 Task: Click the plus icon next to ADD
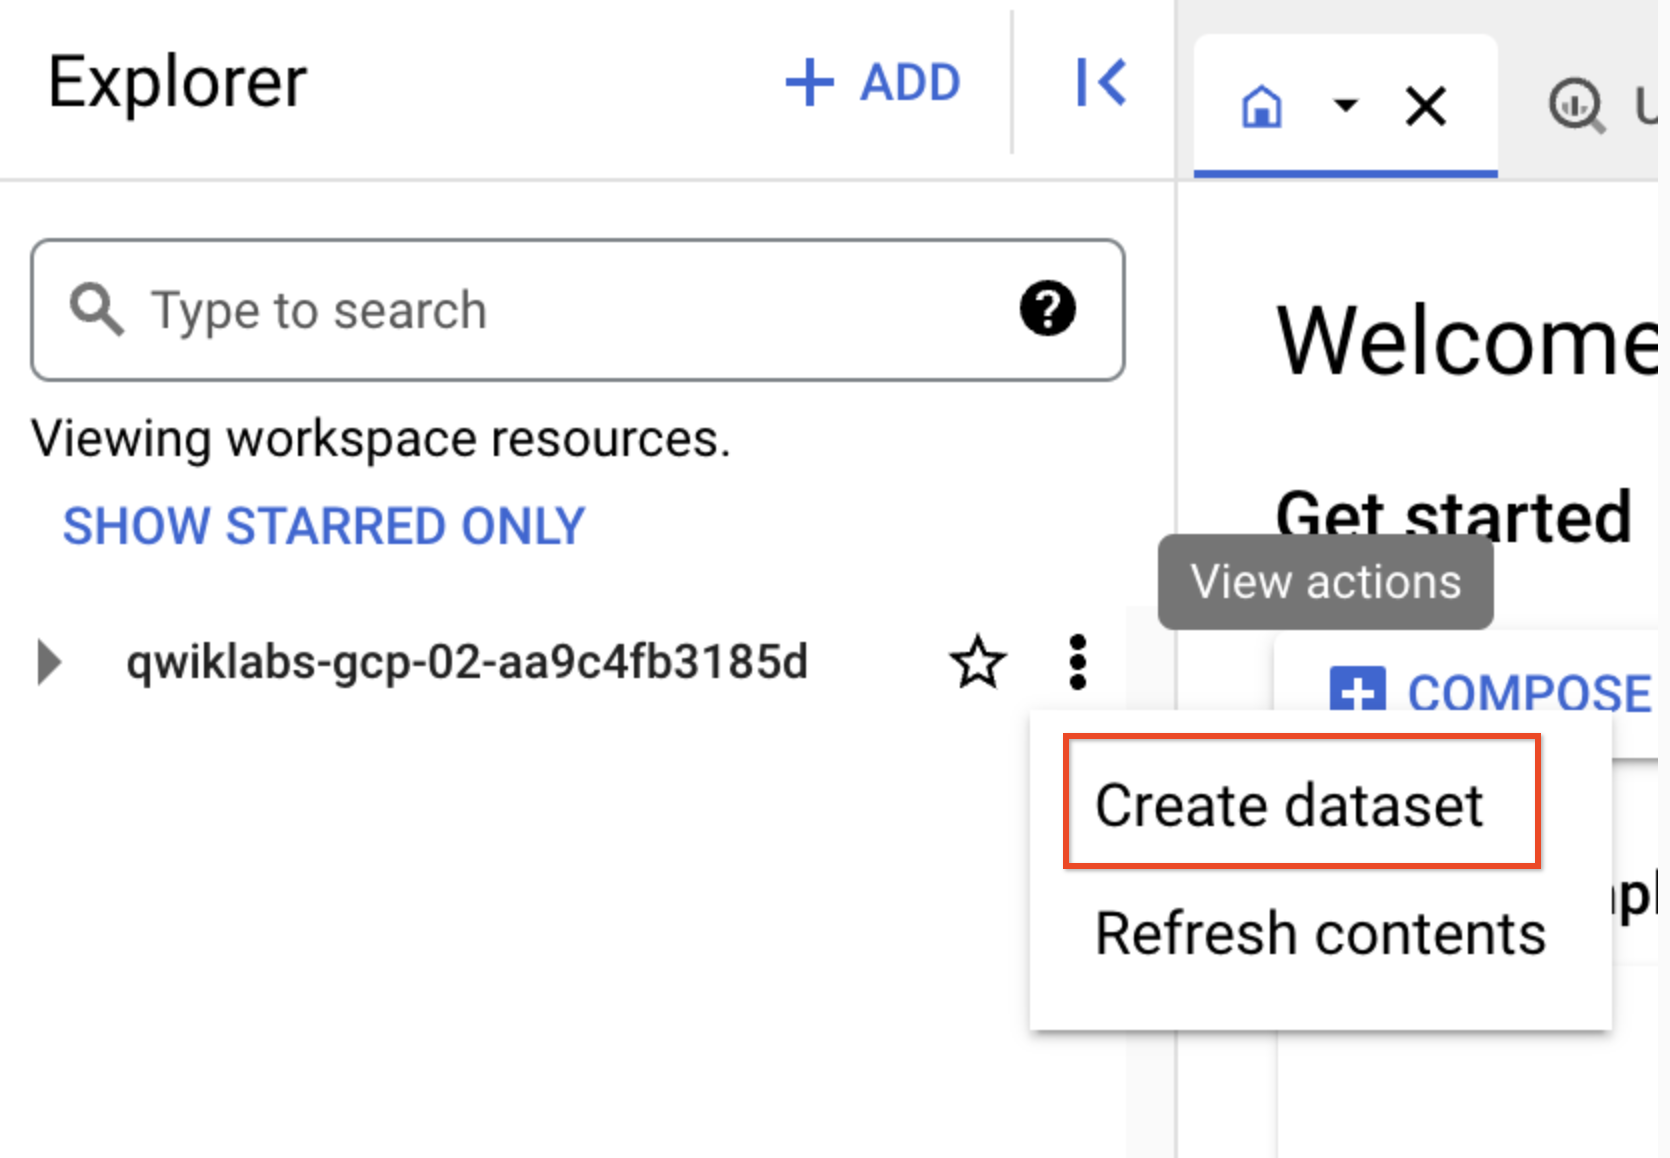tap(808, 83)
